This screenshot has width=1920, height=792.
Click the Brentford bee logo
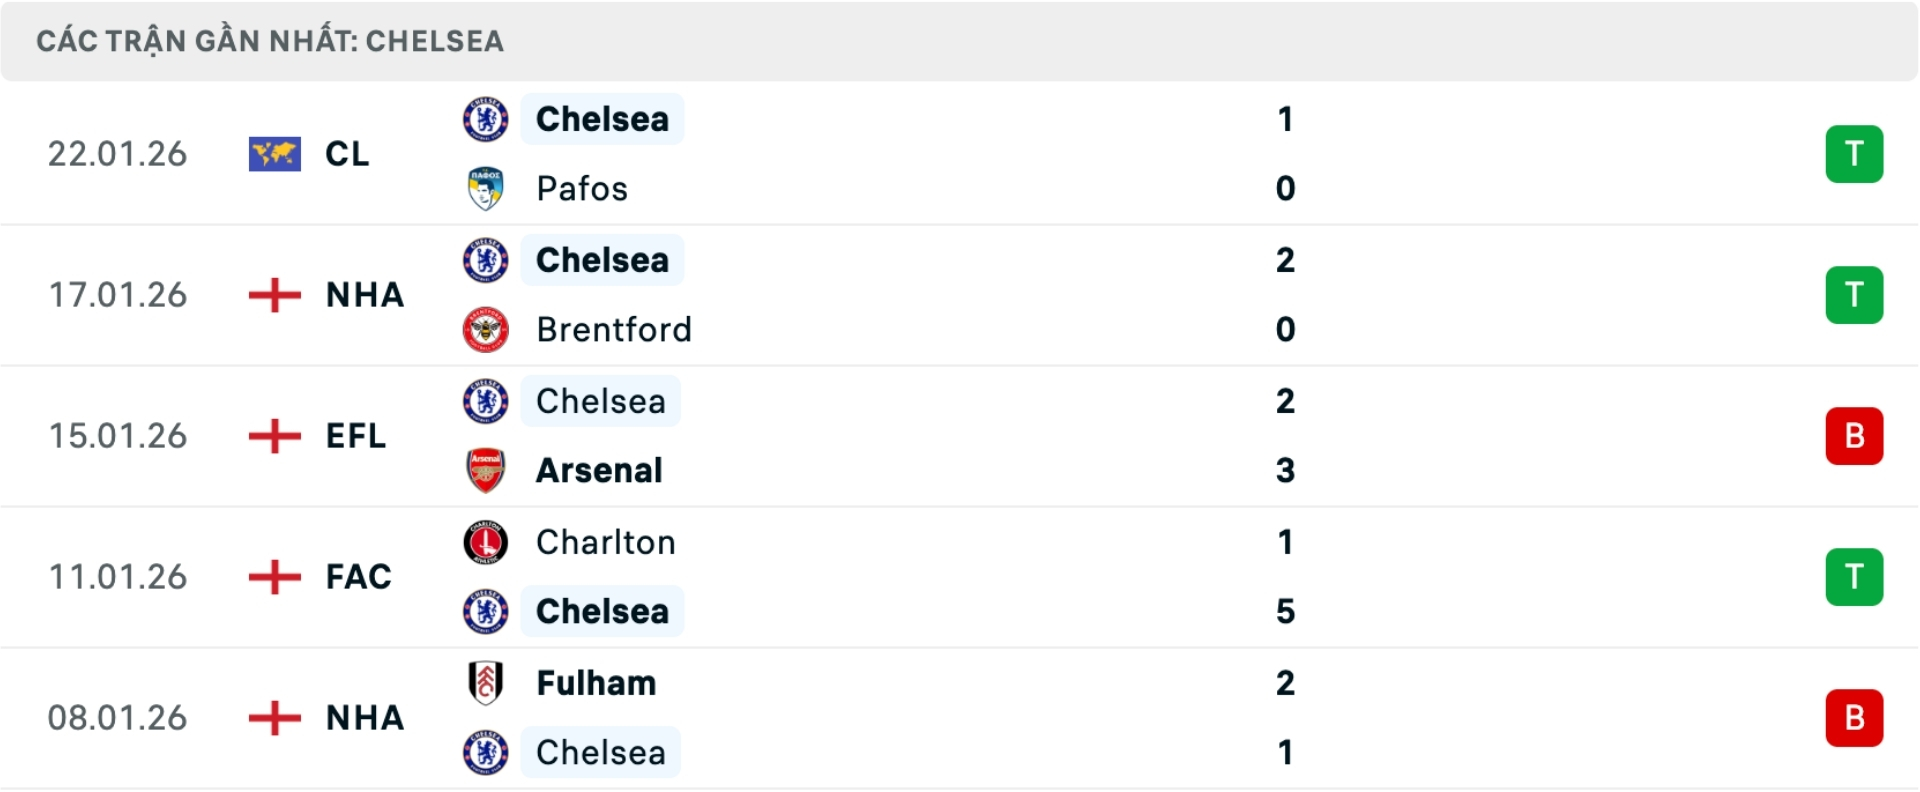tap(486, 330)
